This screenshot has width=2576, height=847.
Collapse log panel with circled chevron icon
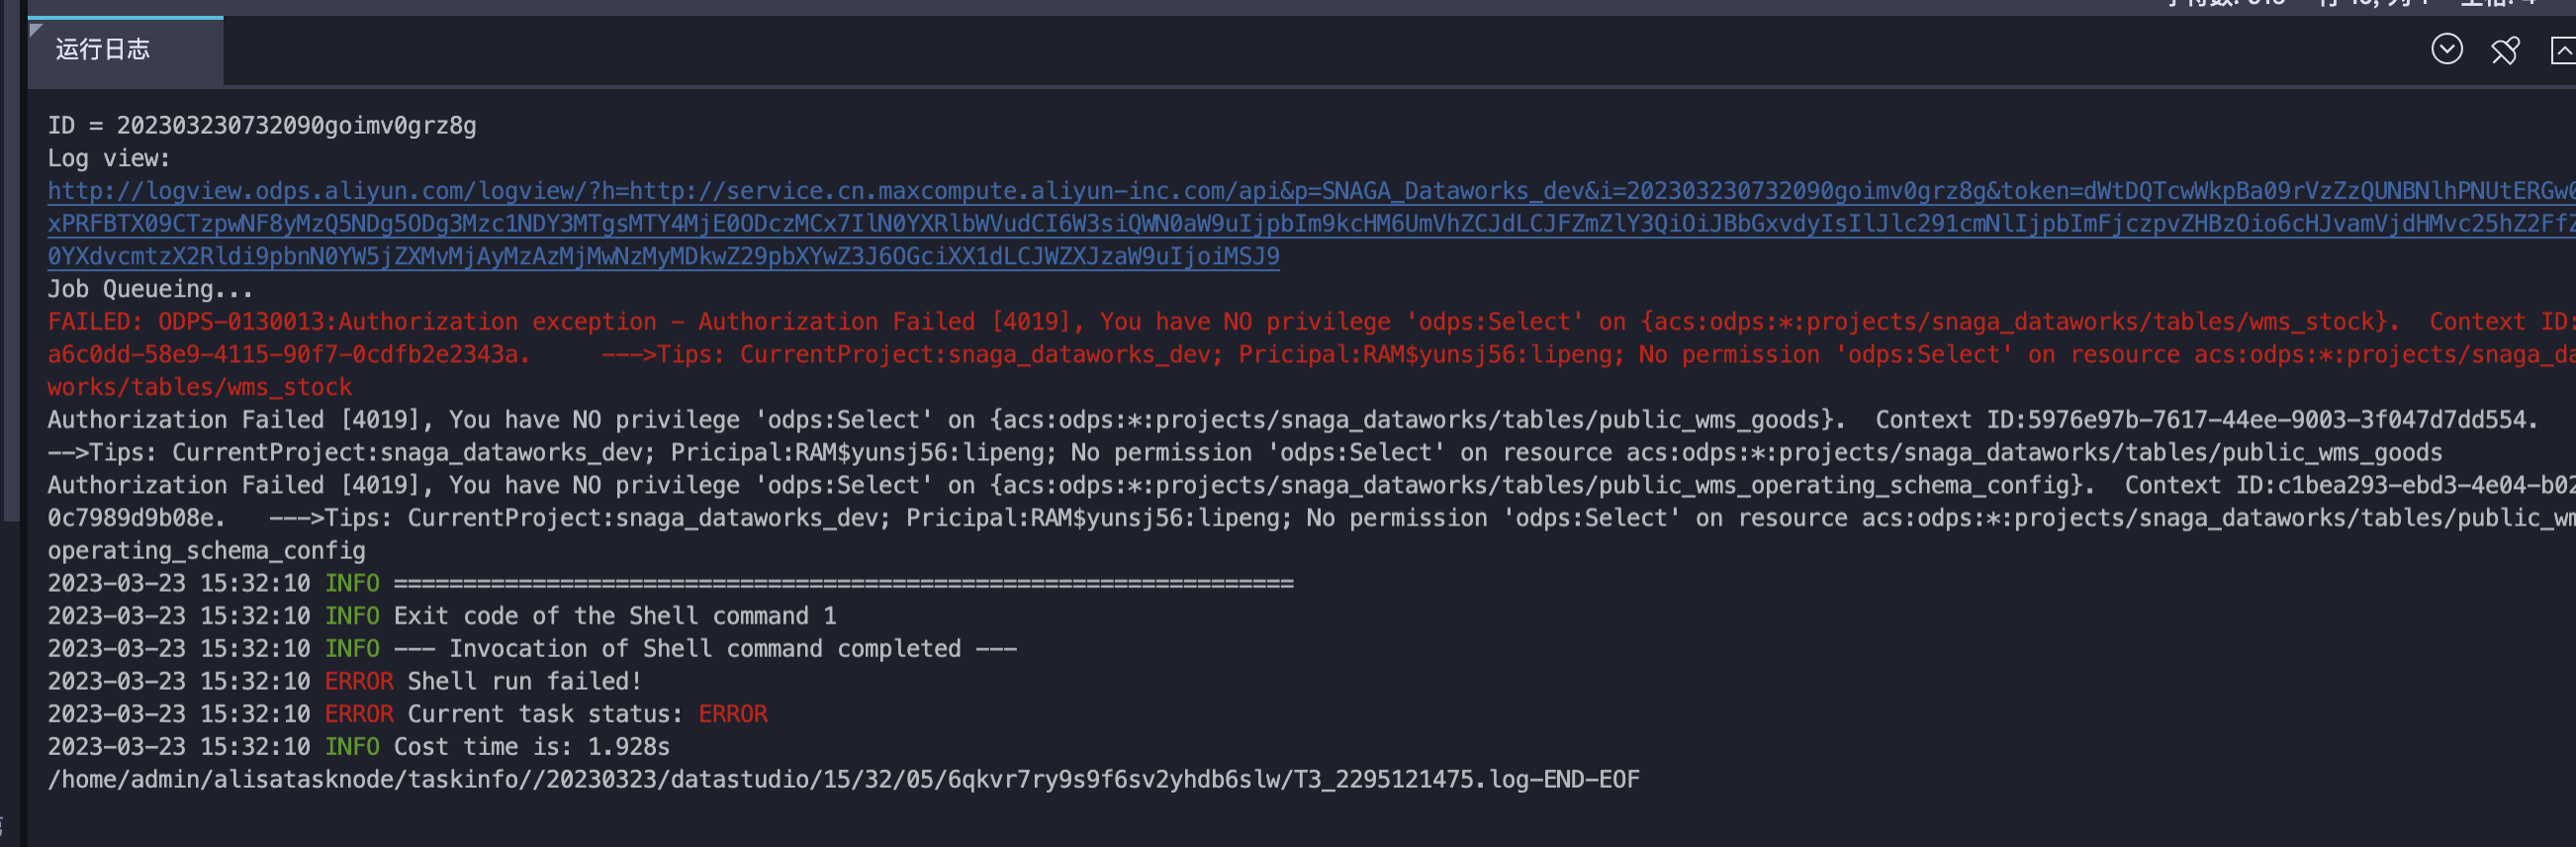click(x=2446, y=49)
